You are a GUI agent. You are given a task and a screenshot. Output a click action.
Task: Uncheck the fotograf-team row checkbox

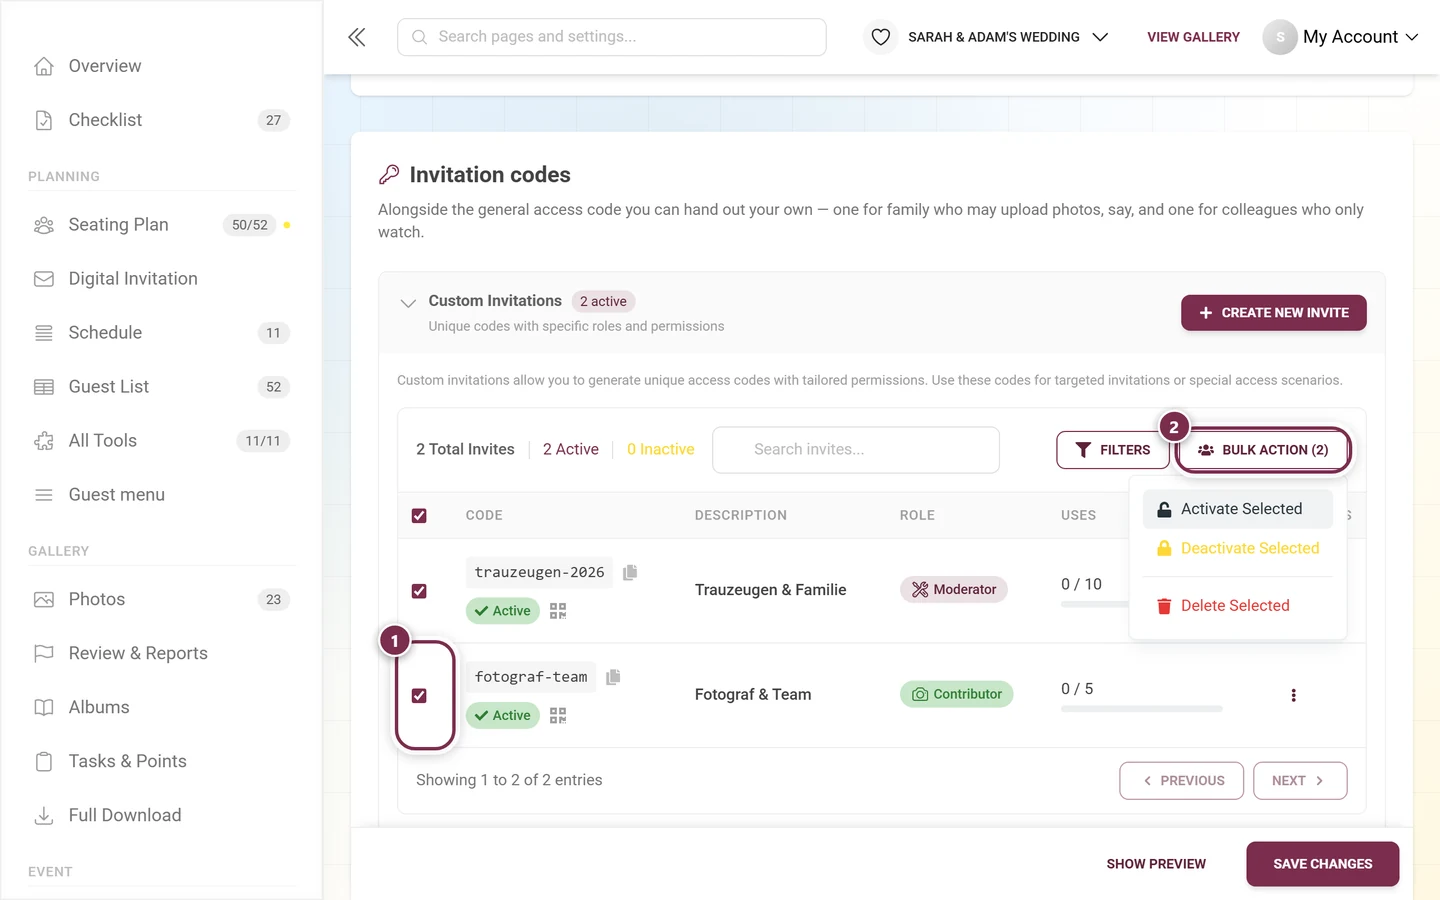pos(419,696)
